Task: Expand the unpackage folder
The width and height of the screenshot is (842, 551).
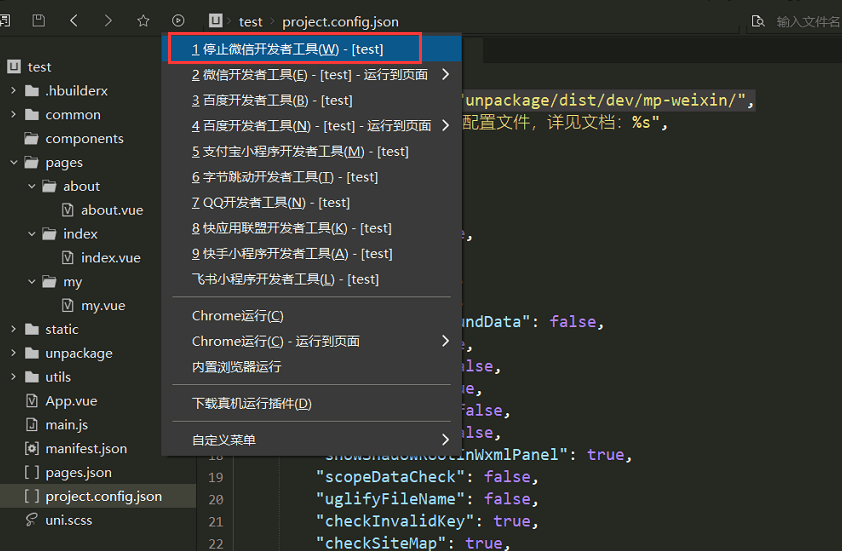Action: coord(13,353)
